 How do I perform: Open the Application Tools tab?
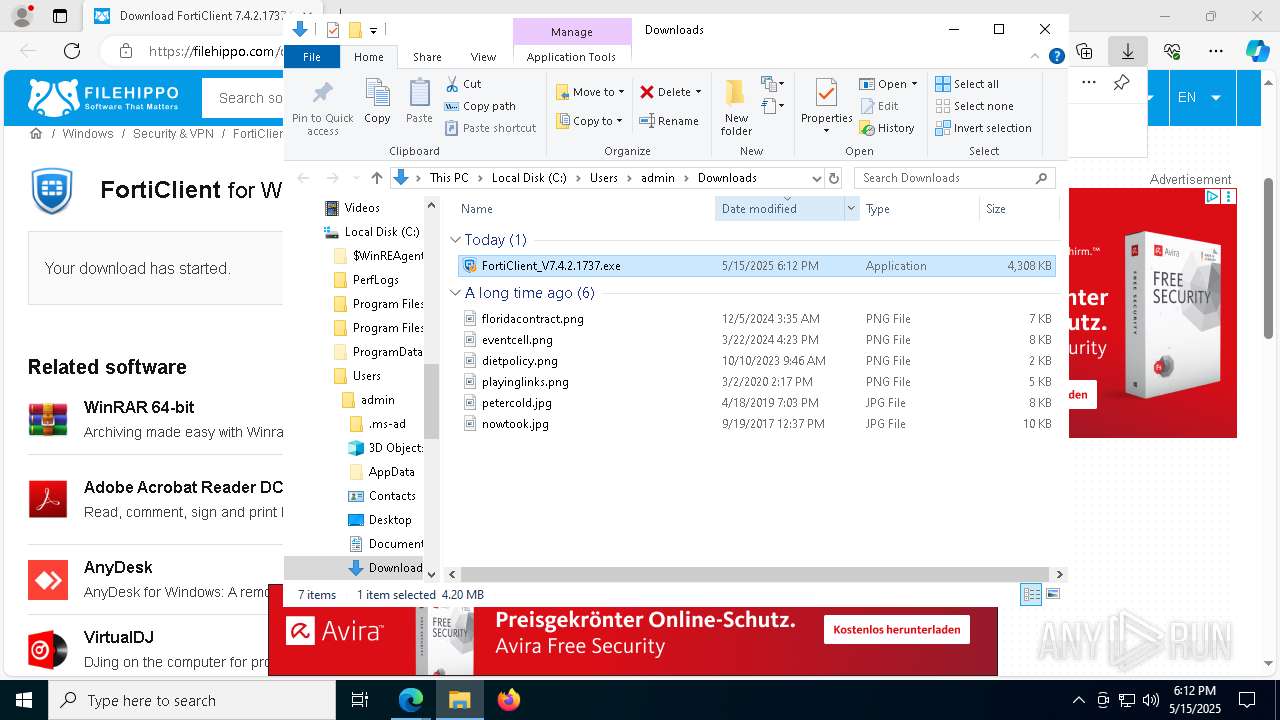coord(571,57)
